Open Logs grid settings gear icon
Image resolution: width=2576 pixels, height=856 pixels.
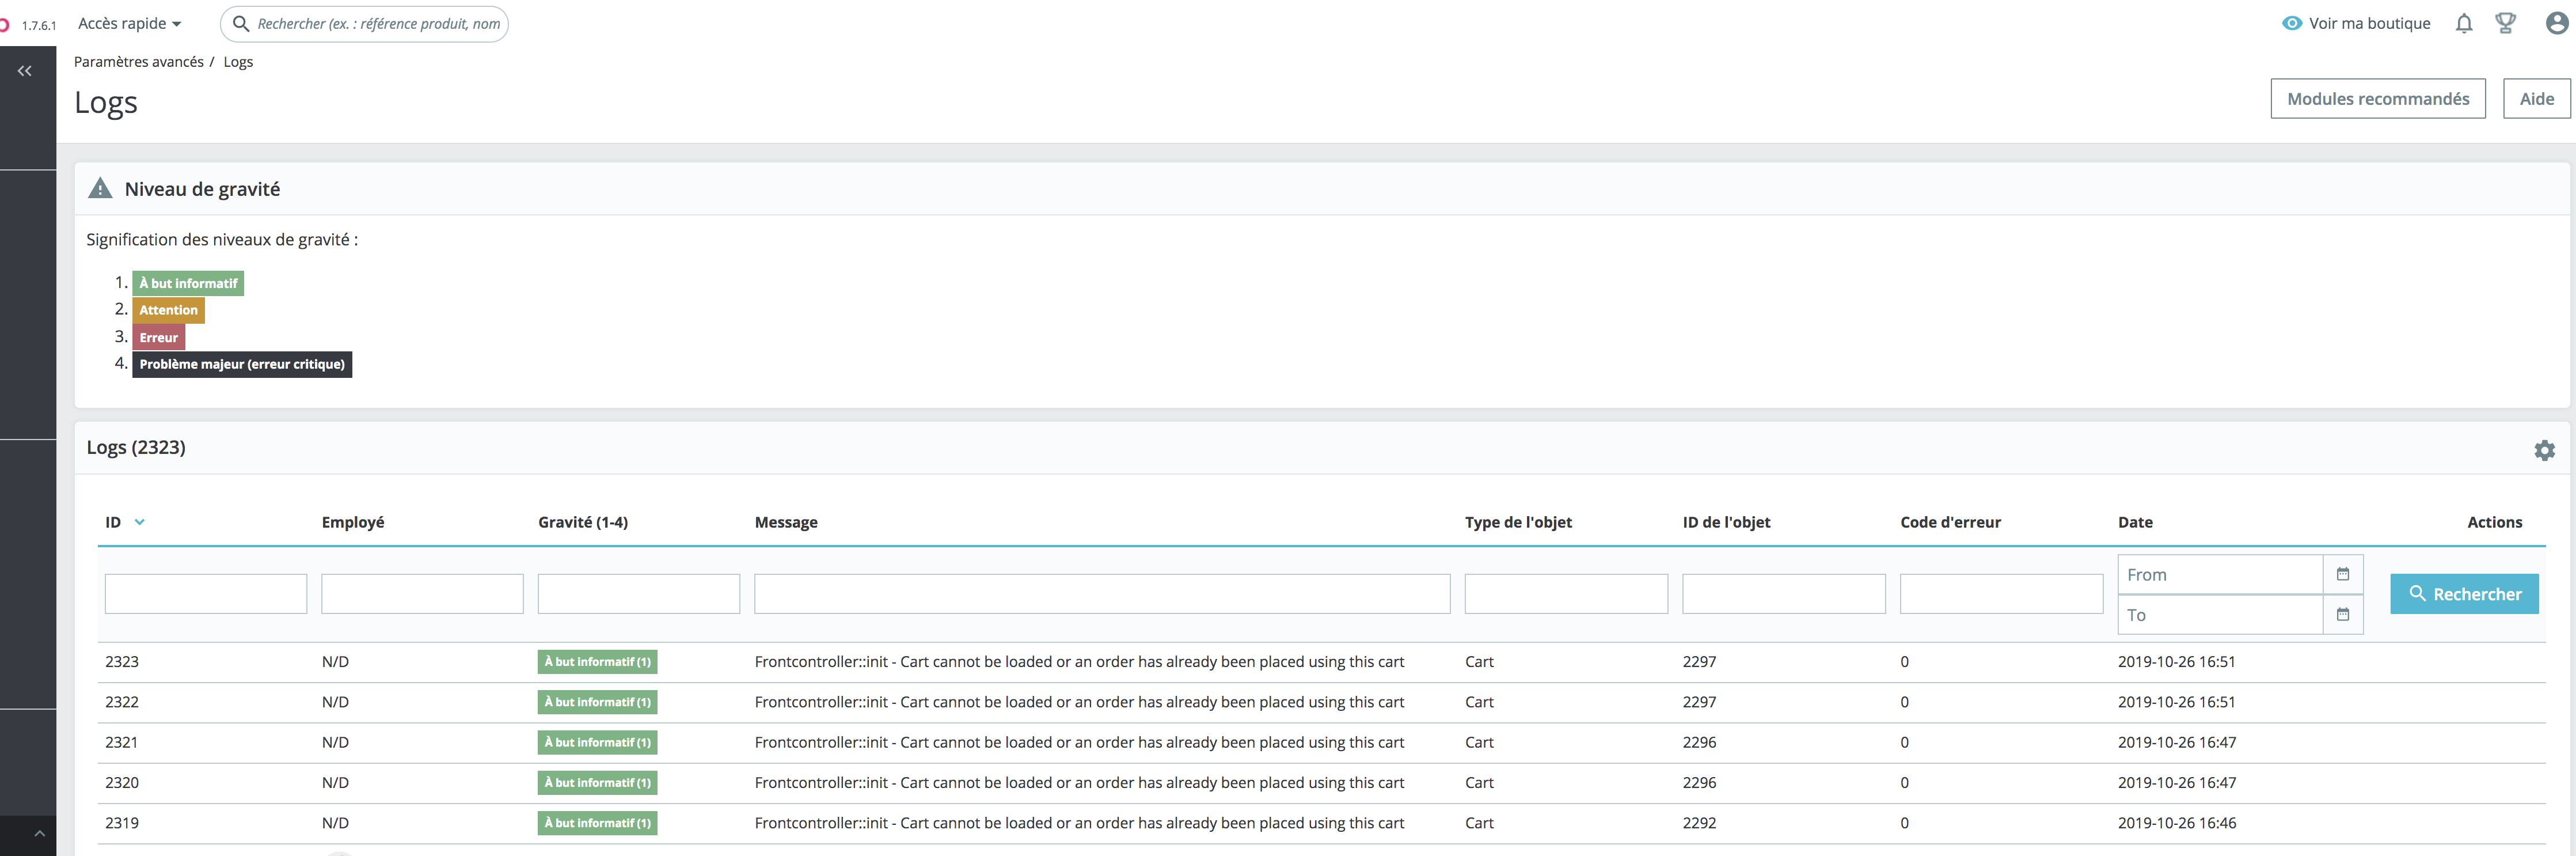[x=2544, y=450]
